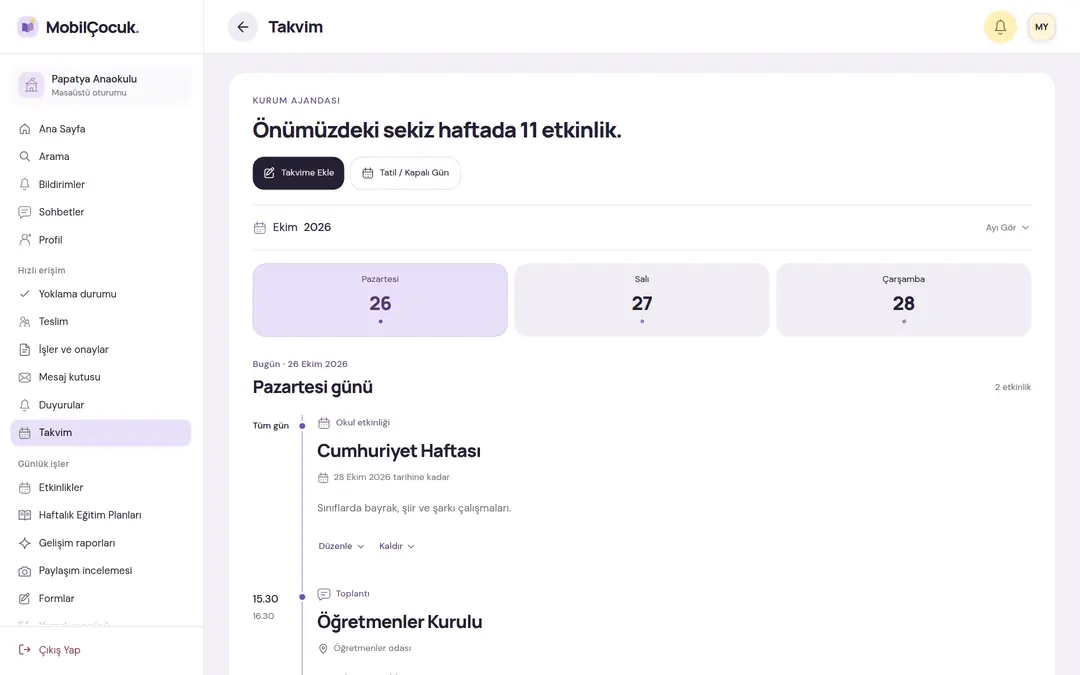Click the '2 etkinlik' count text
The width and height of the screenshot is (1080, 675).
[x=1012, y=387]
